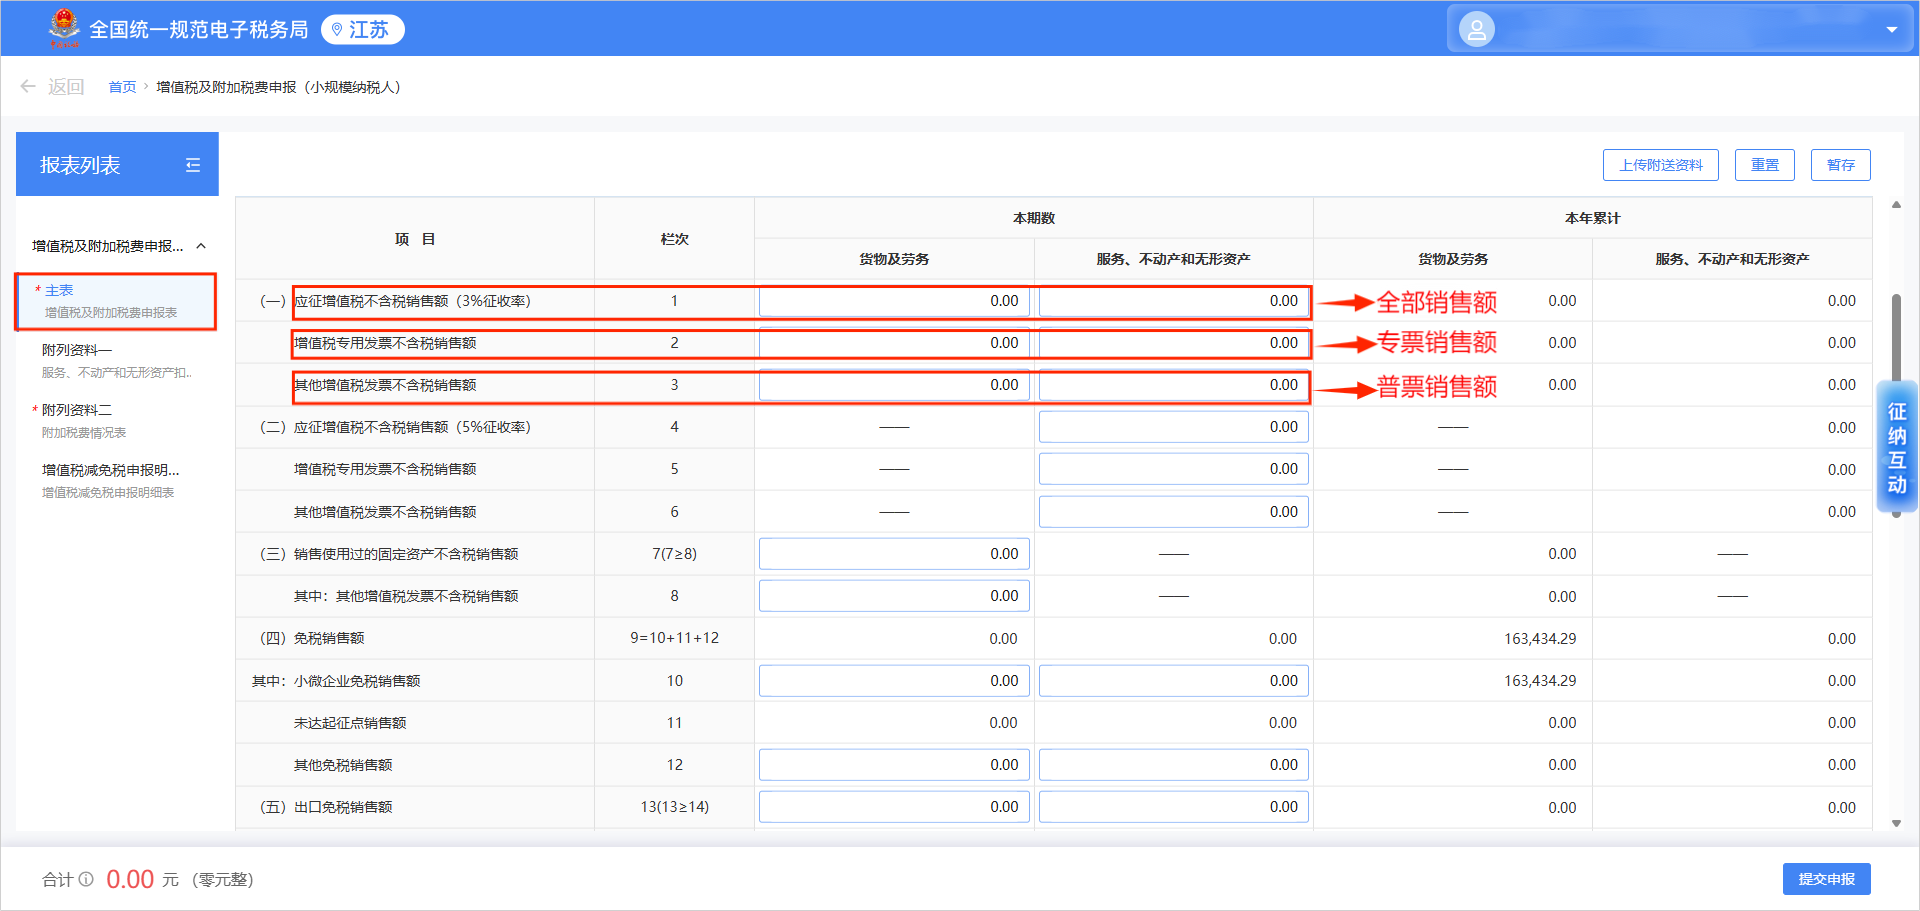
Task: Submit the form with 提交申报
Action: pyautogui.click(x=1826, y=879)
